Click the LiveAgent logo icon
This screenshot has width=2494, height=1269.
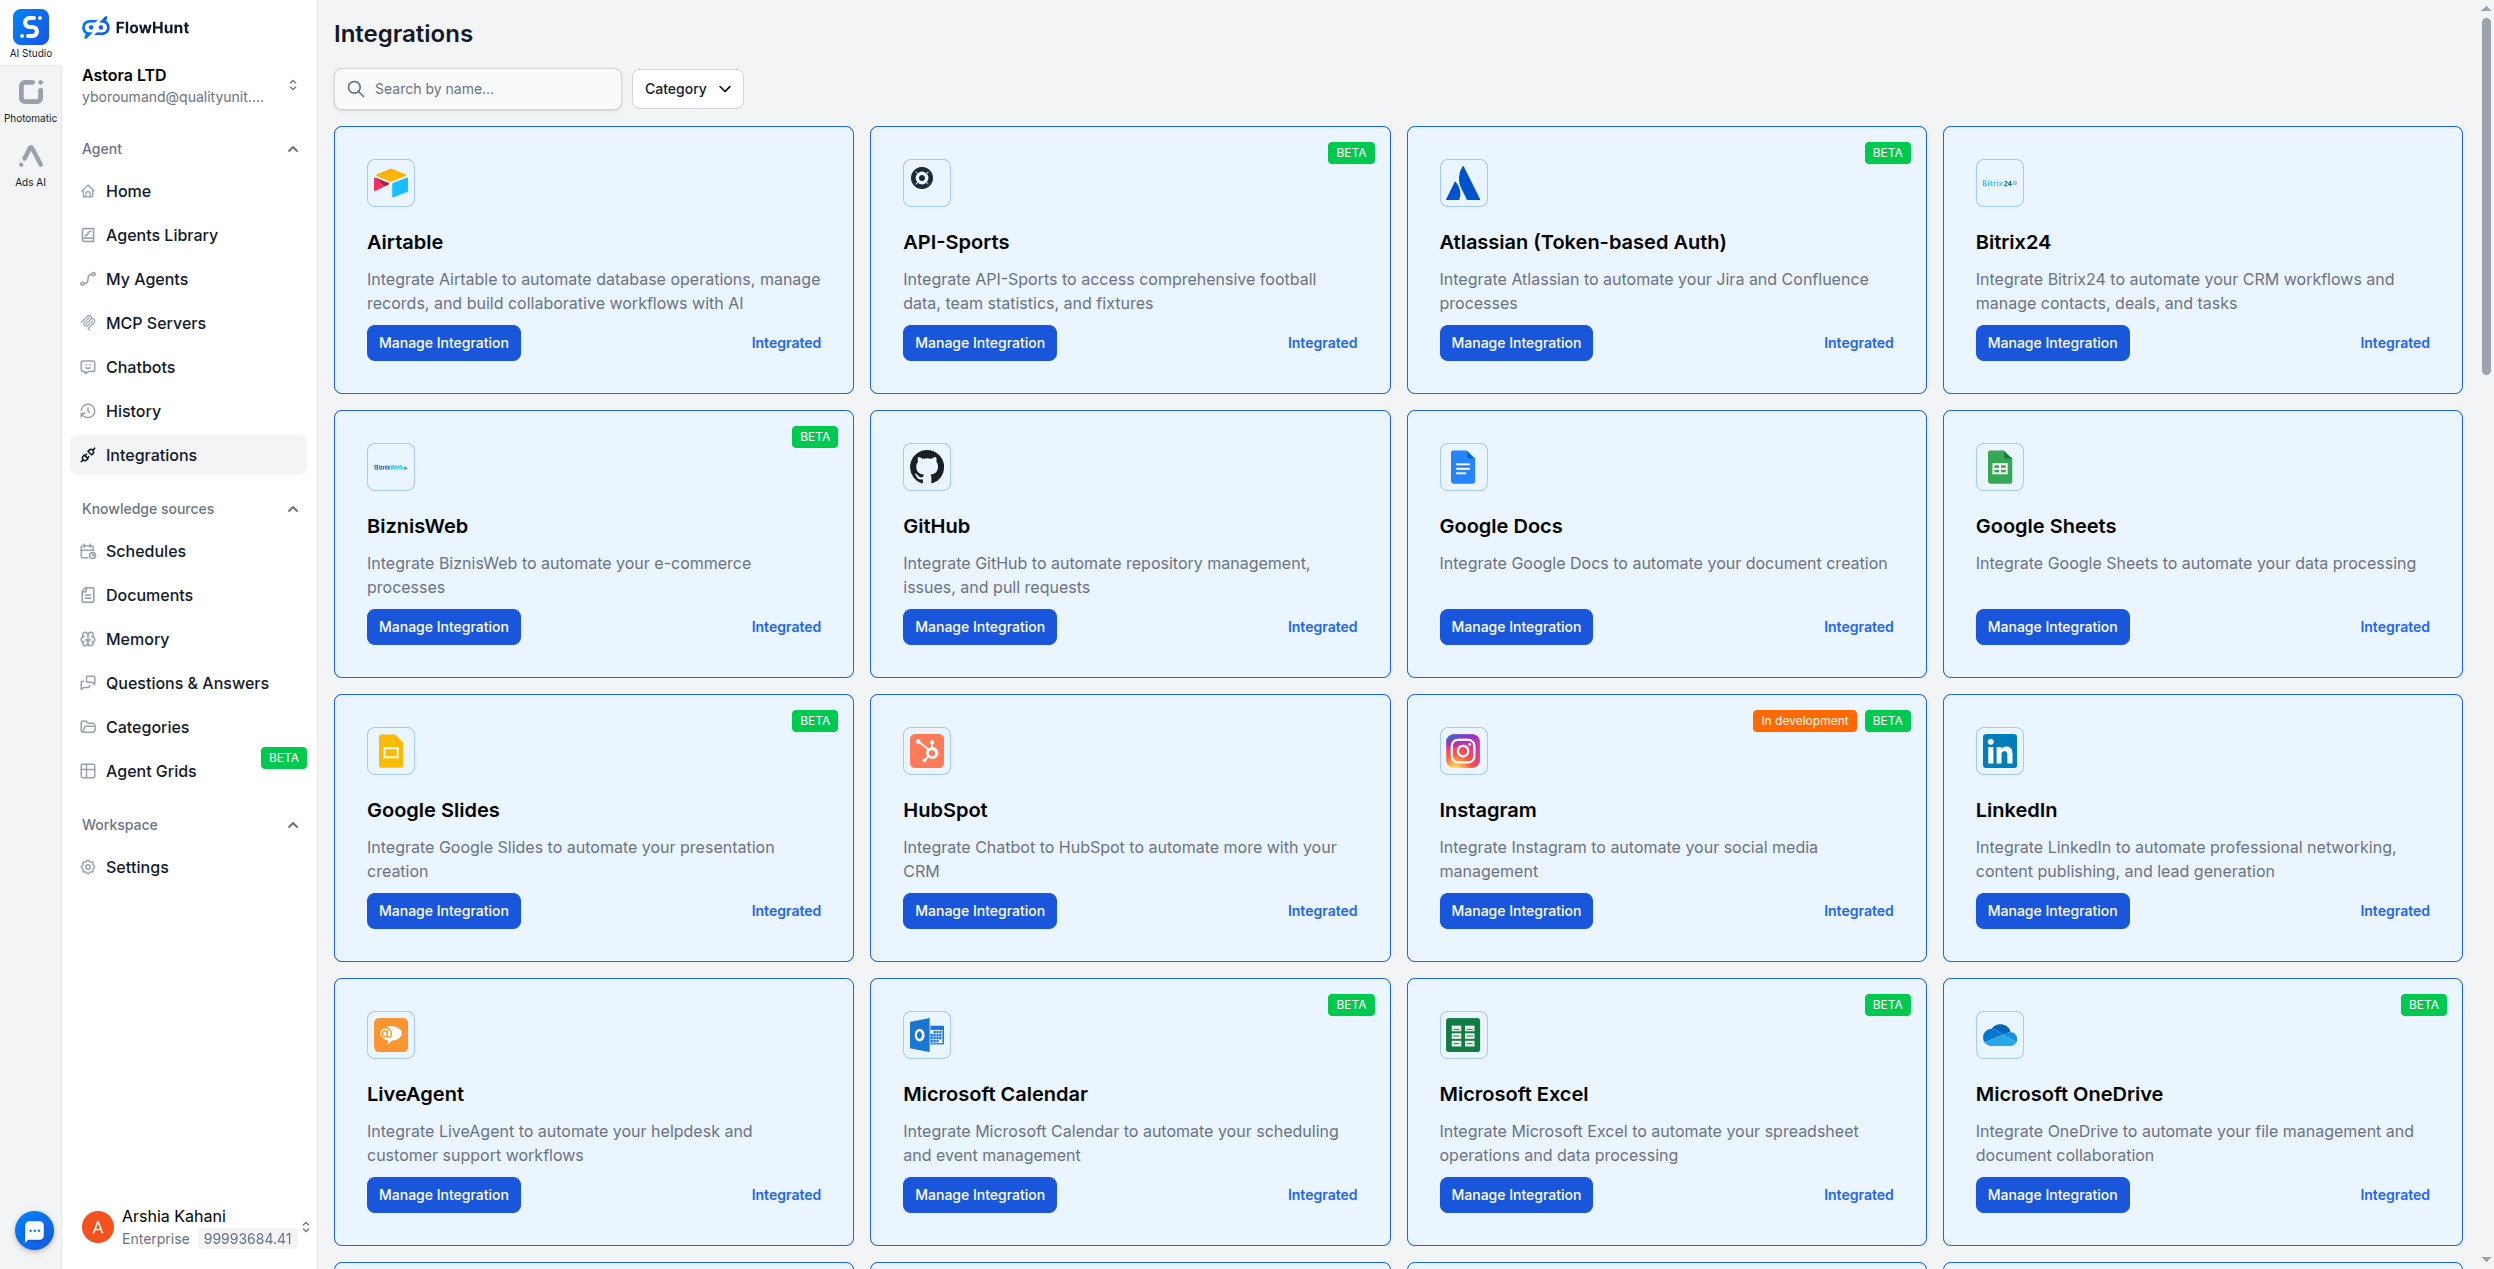point(391,1035)
